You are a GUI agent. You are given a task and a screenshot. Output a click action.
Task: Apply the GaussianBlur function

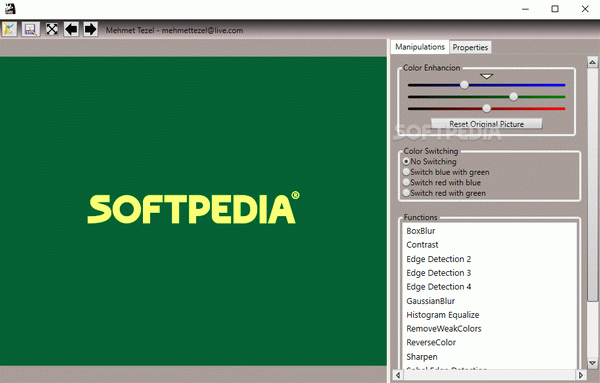tap(430, 301)
